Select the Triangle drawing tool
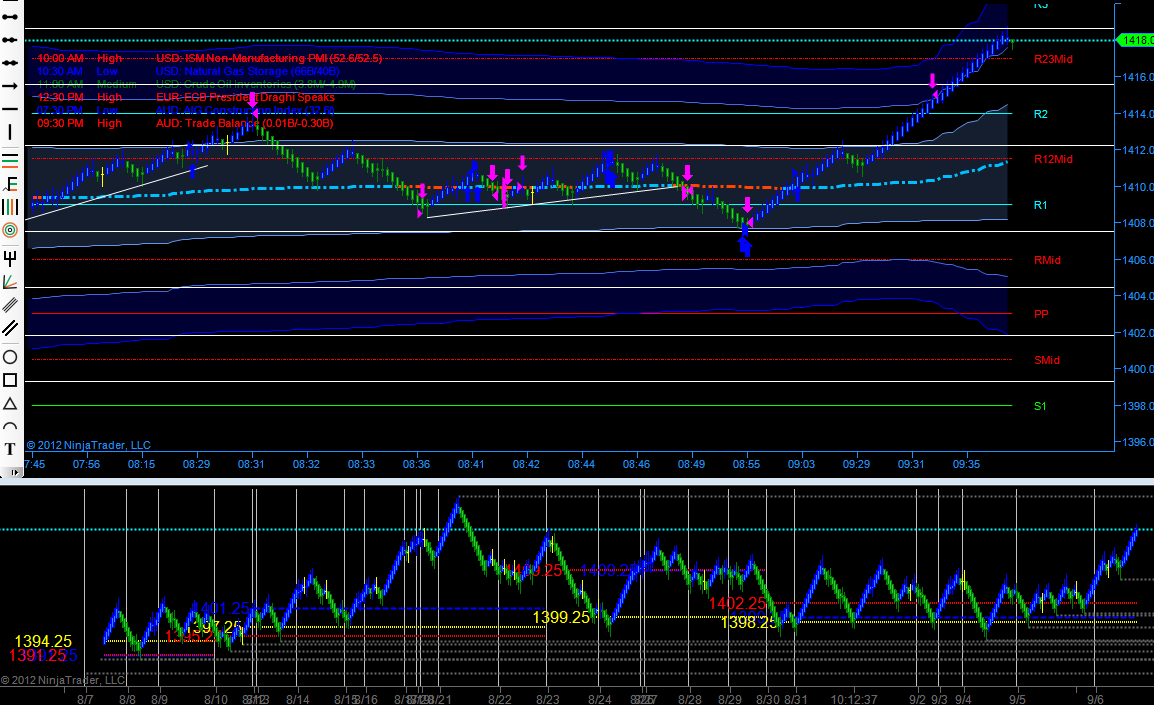 [10, 403]
